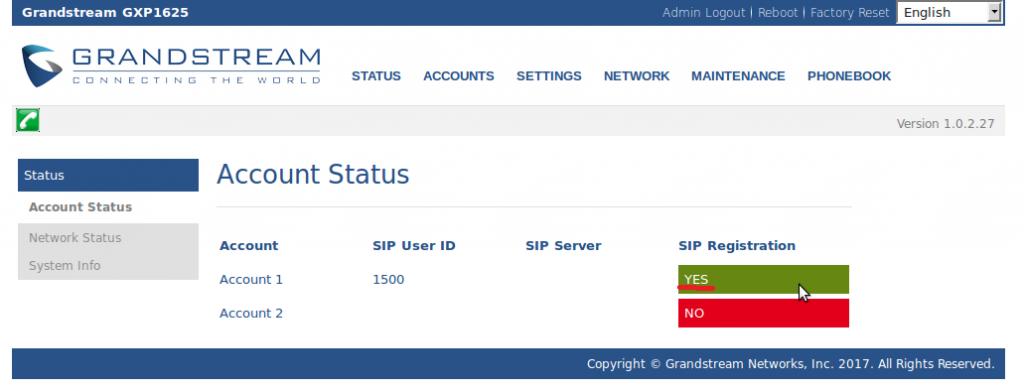The width and height of the screenshot is (1024, 392).
Task: Open the English language dropdown
Action: 949,12
